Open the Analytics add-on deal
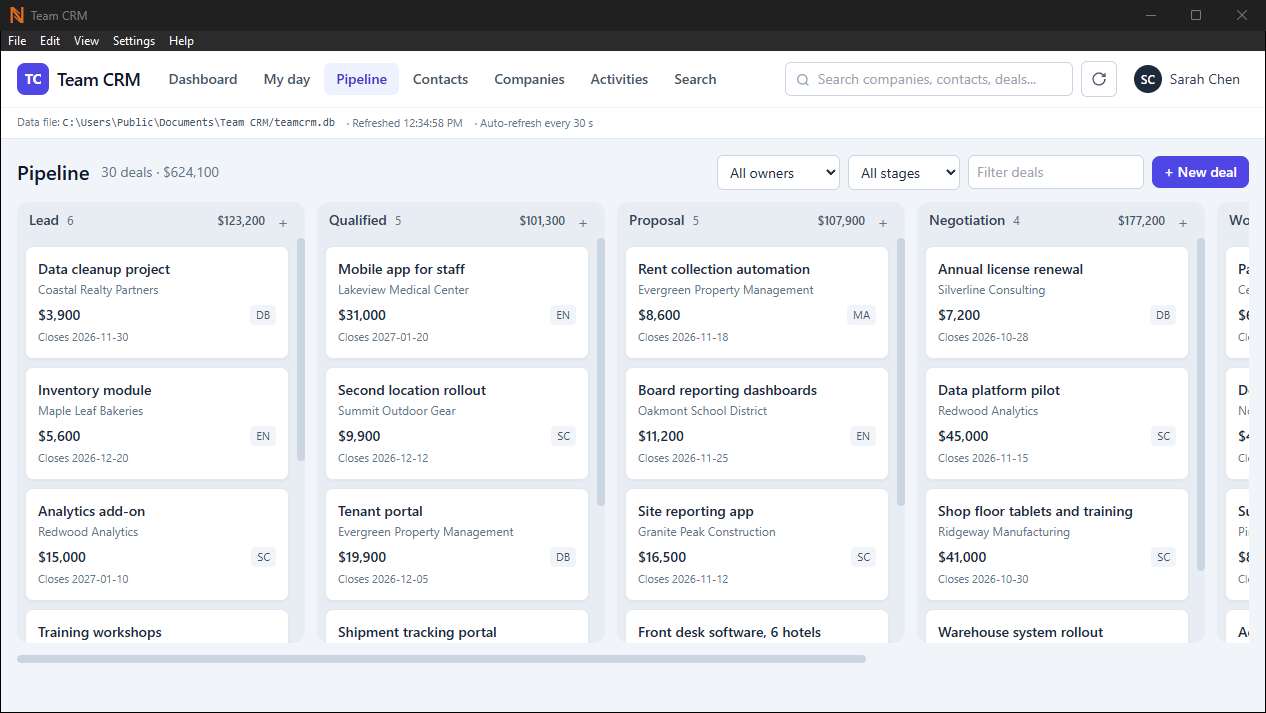This screenshot has width=1266, height=713. [x=157, y=544]
